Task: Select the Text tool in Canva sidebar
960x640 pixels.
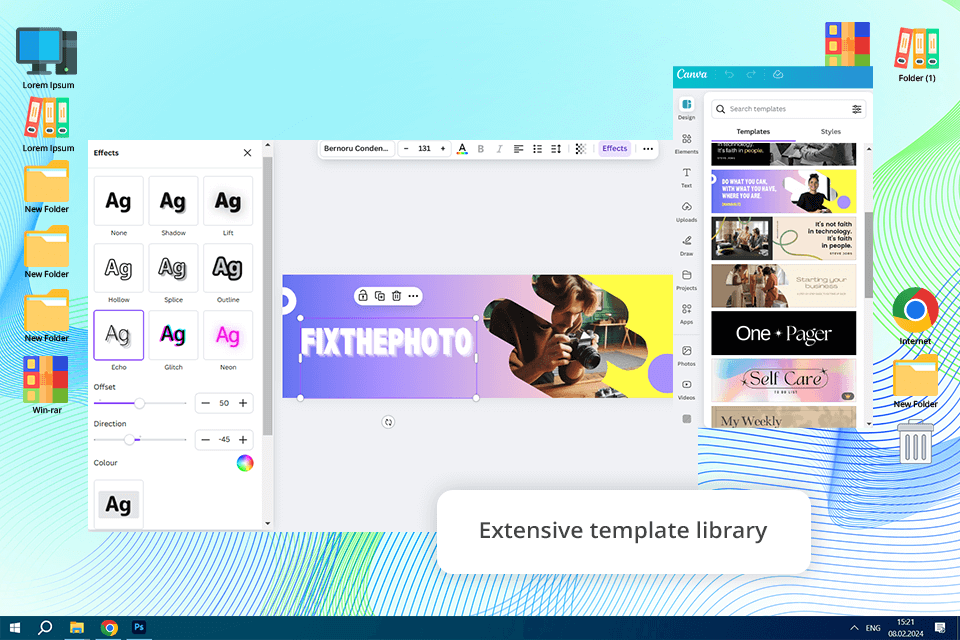Action: tap(686, 177)
